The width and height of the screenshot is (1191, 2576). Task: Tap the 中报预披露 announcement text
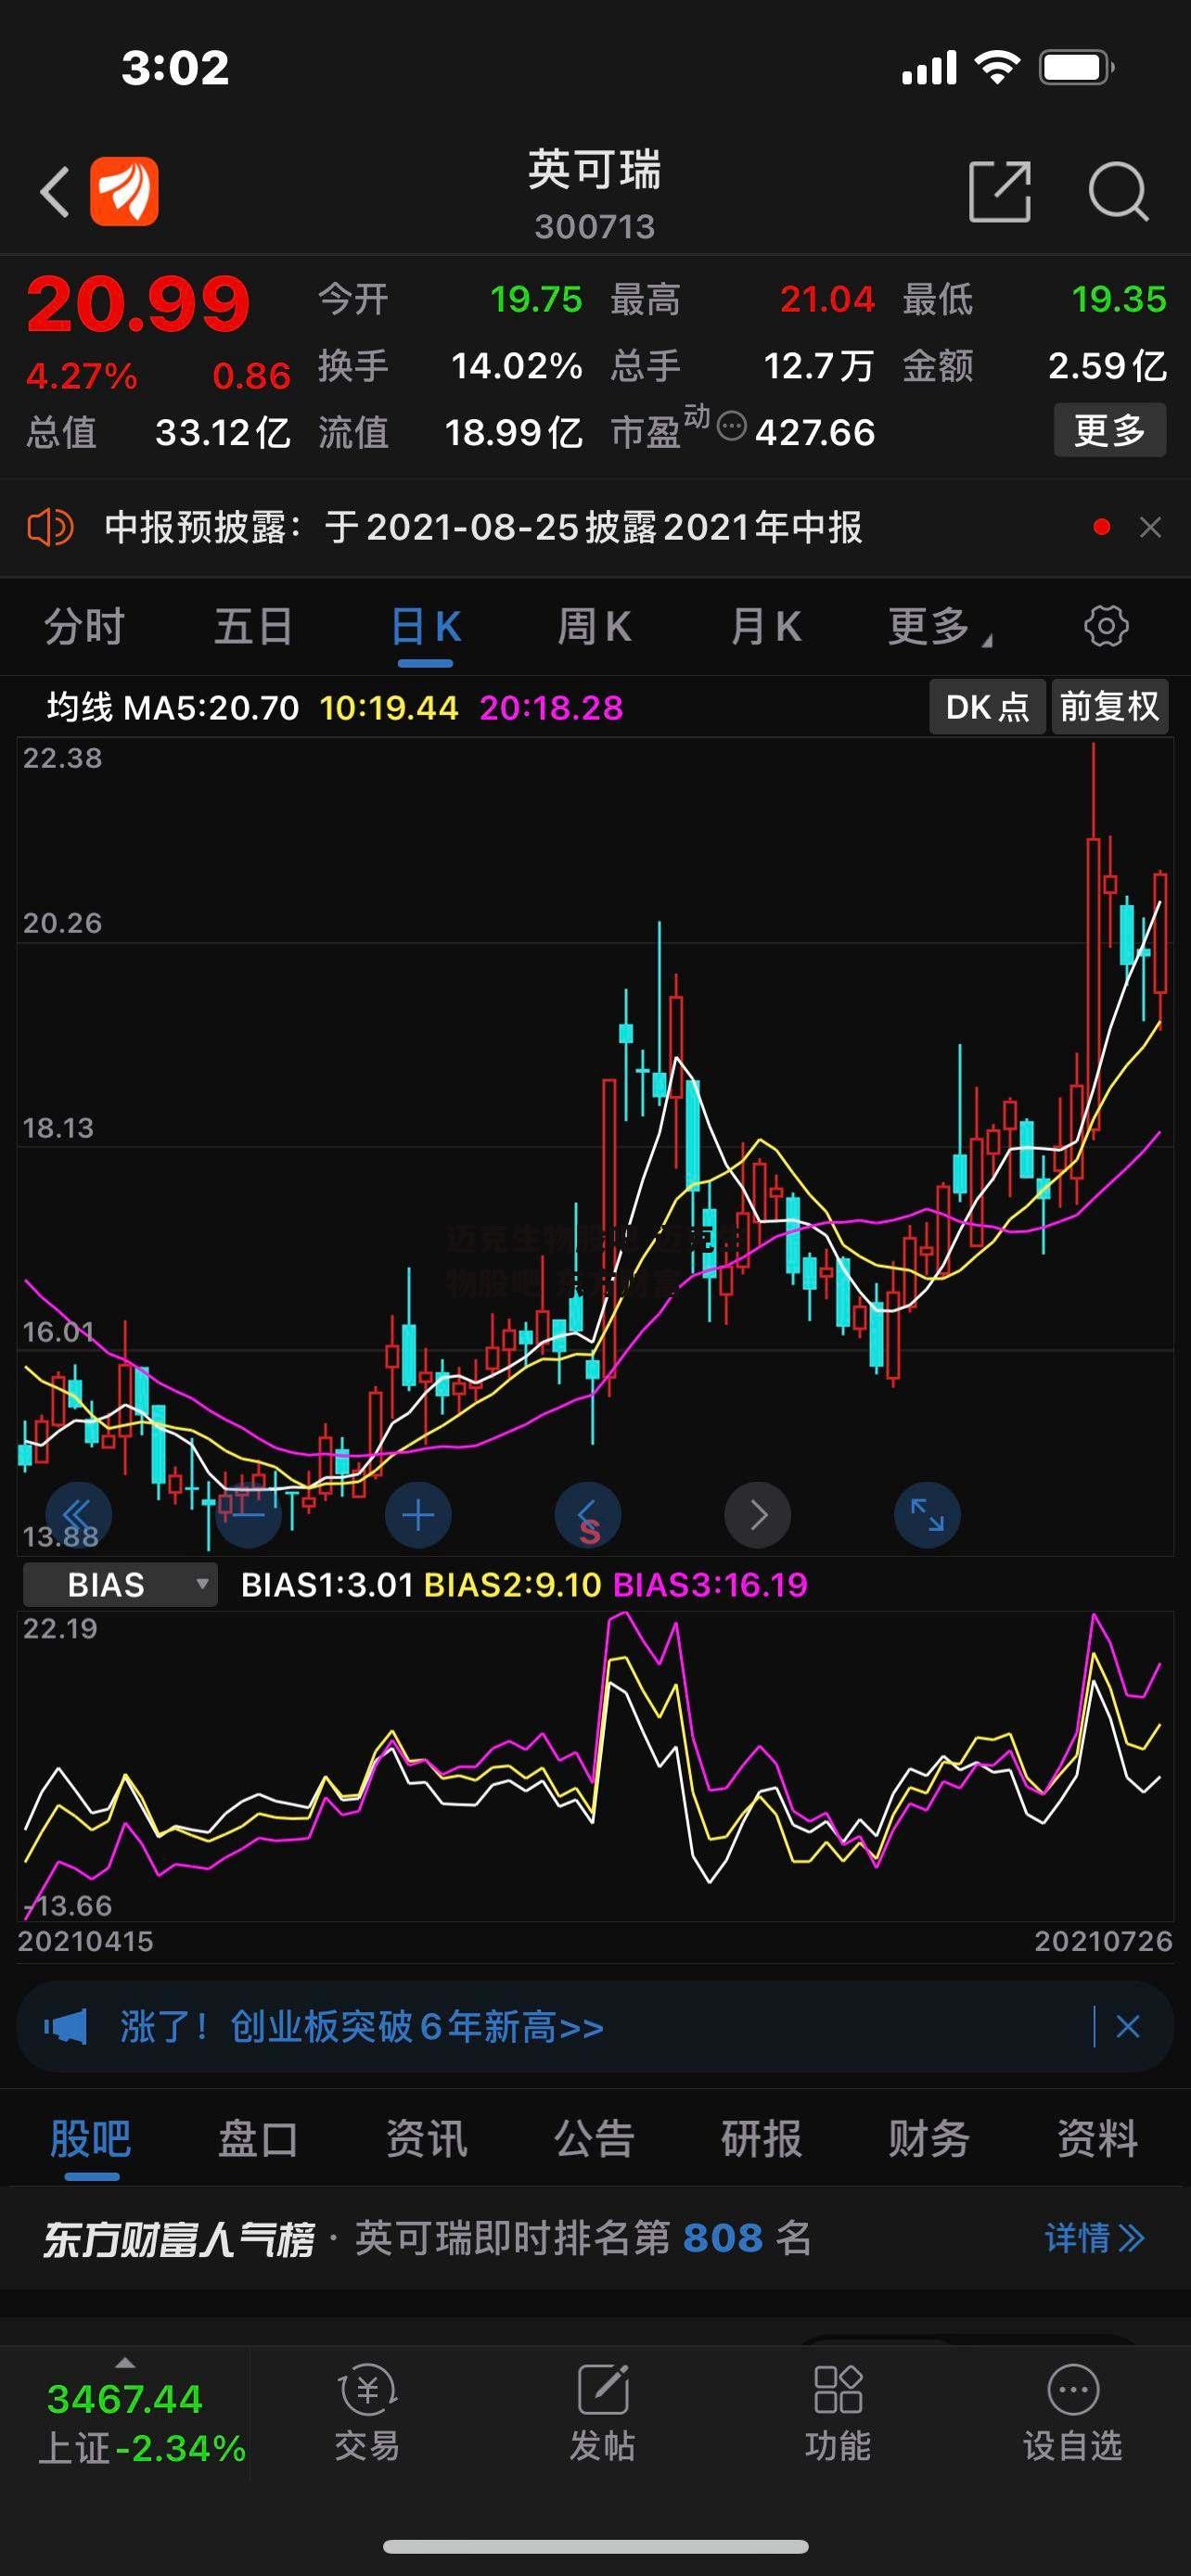[483, 527]
